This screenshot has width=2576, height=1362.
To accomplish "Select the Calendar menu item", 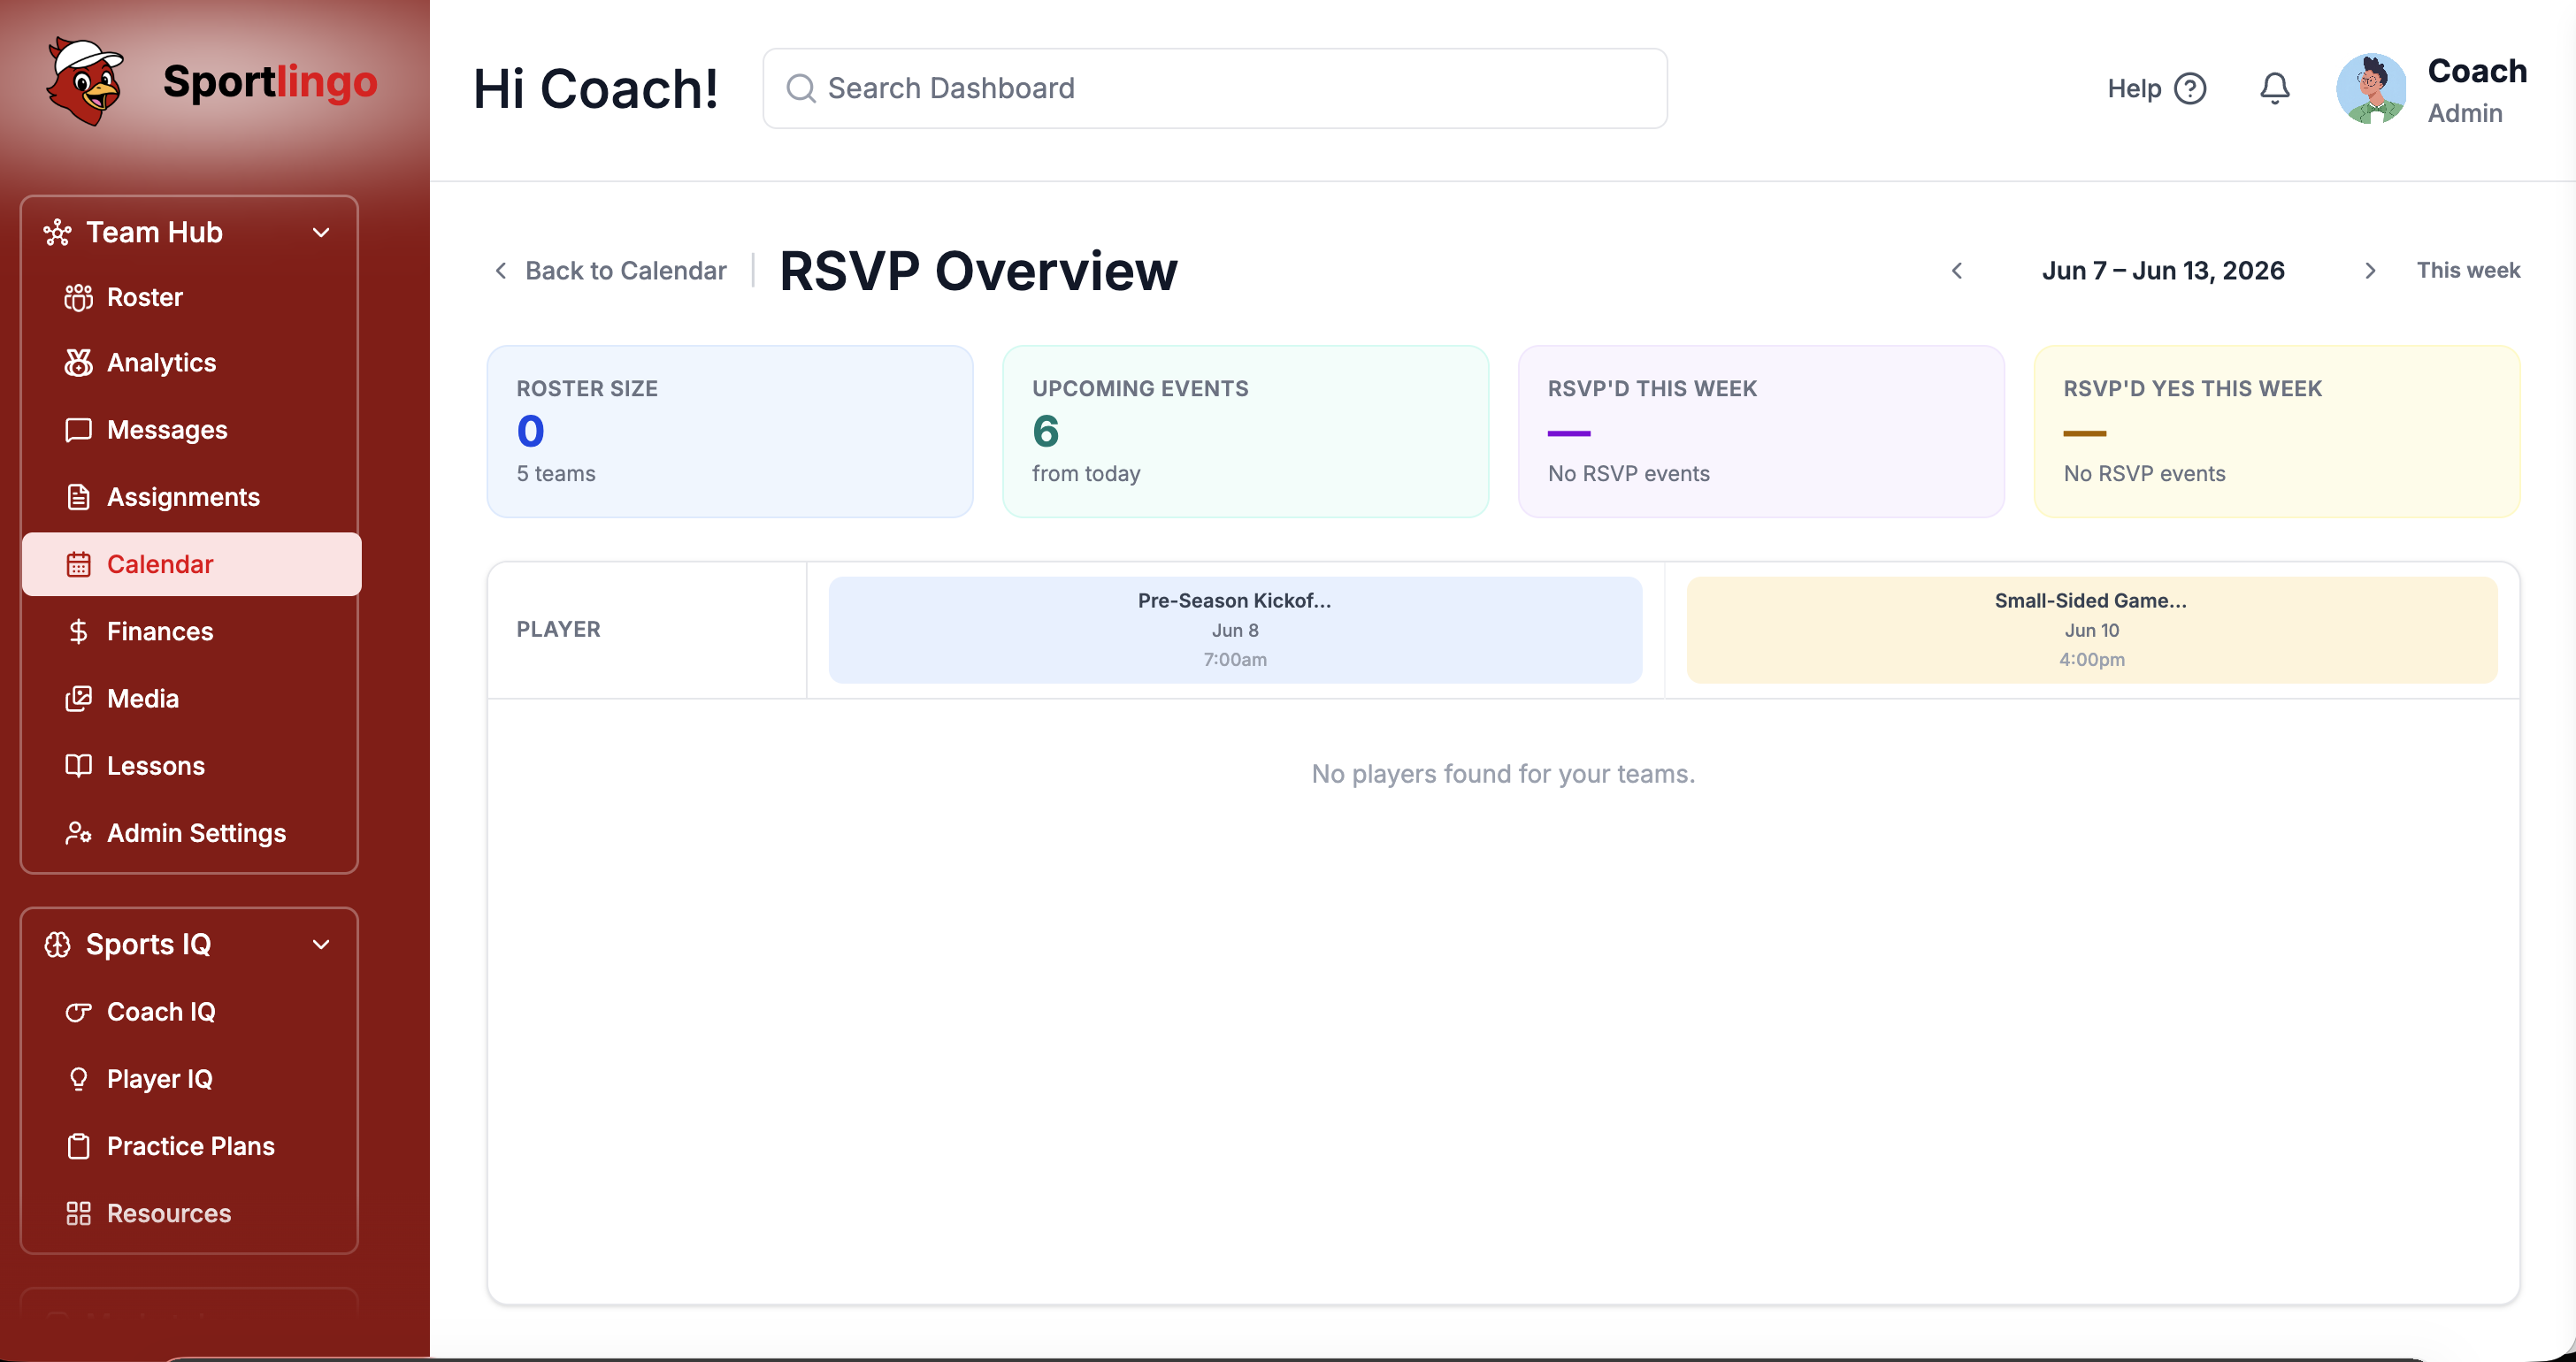I will click(191, 564).
